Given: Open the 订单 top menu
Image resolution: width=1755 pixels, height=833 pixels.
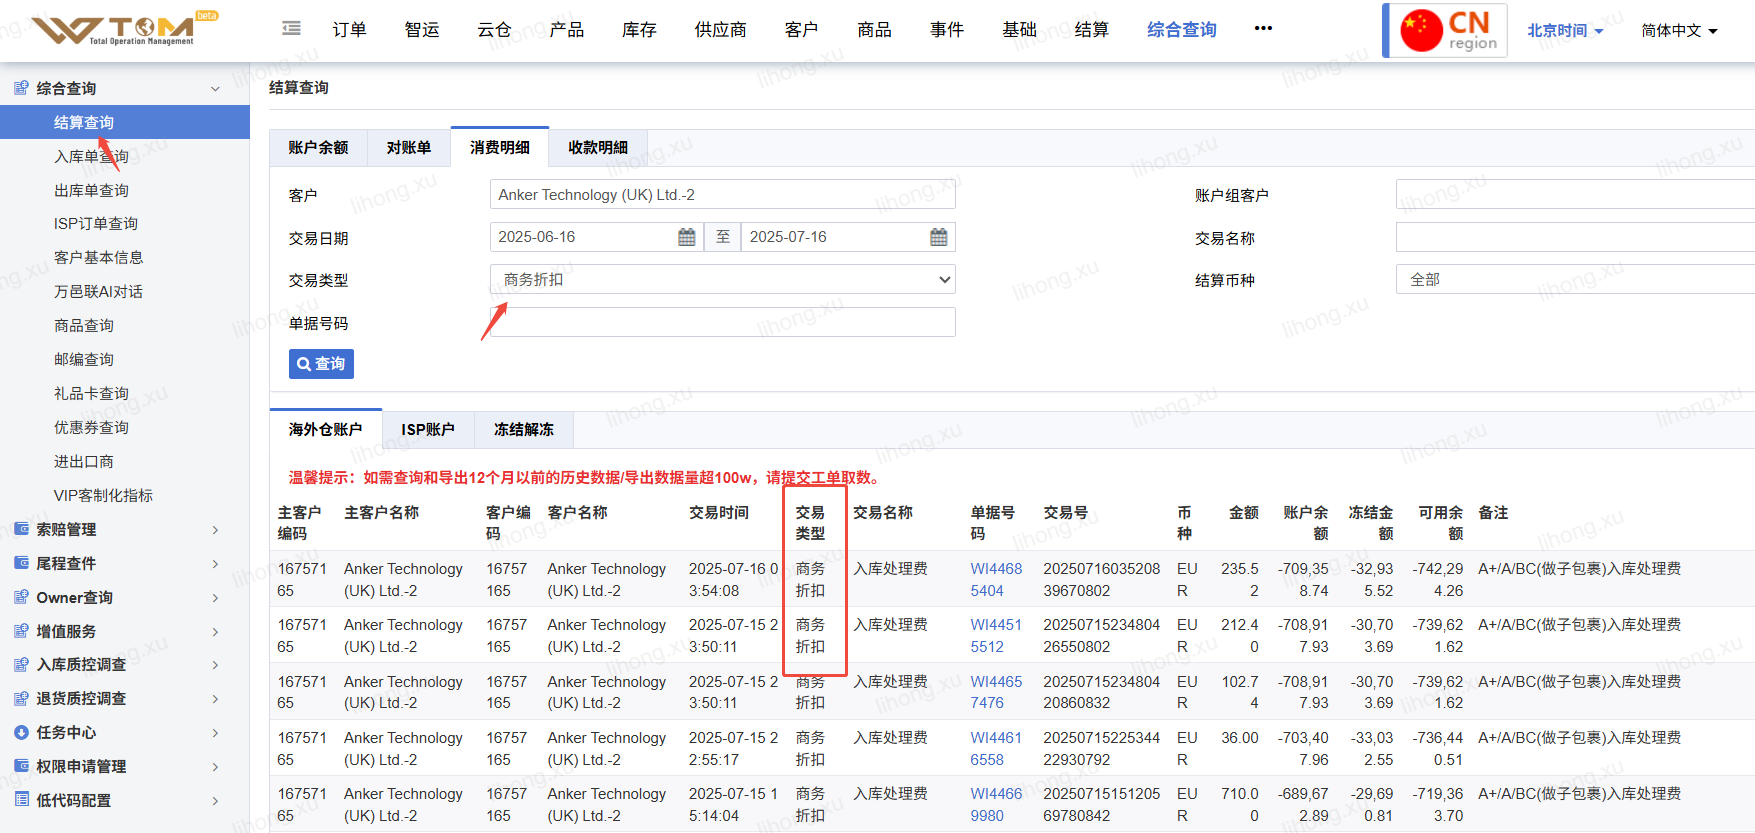Looking at the screenshot, I should (x=349, y=29).
